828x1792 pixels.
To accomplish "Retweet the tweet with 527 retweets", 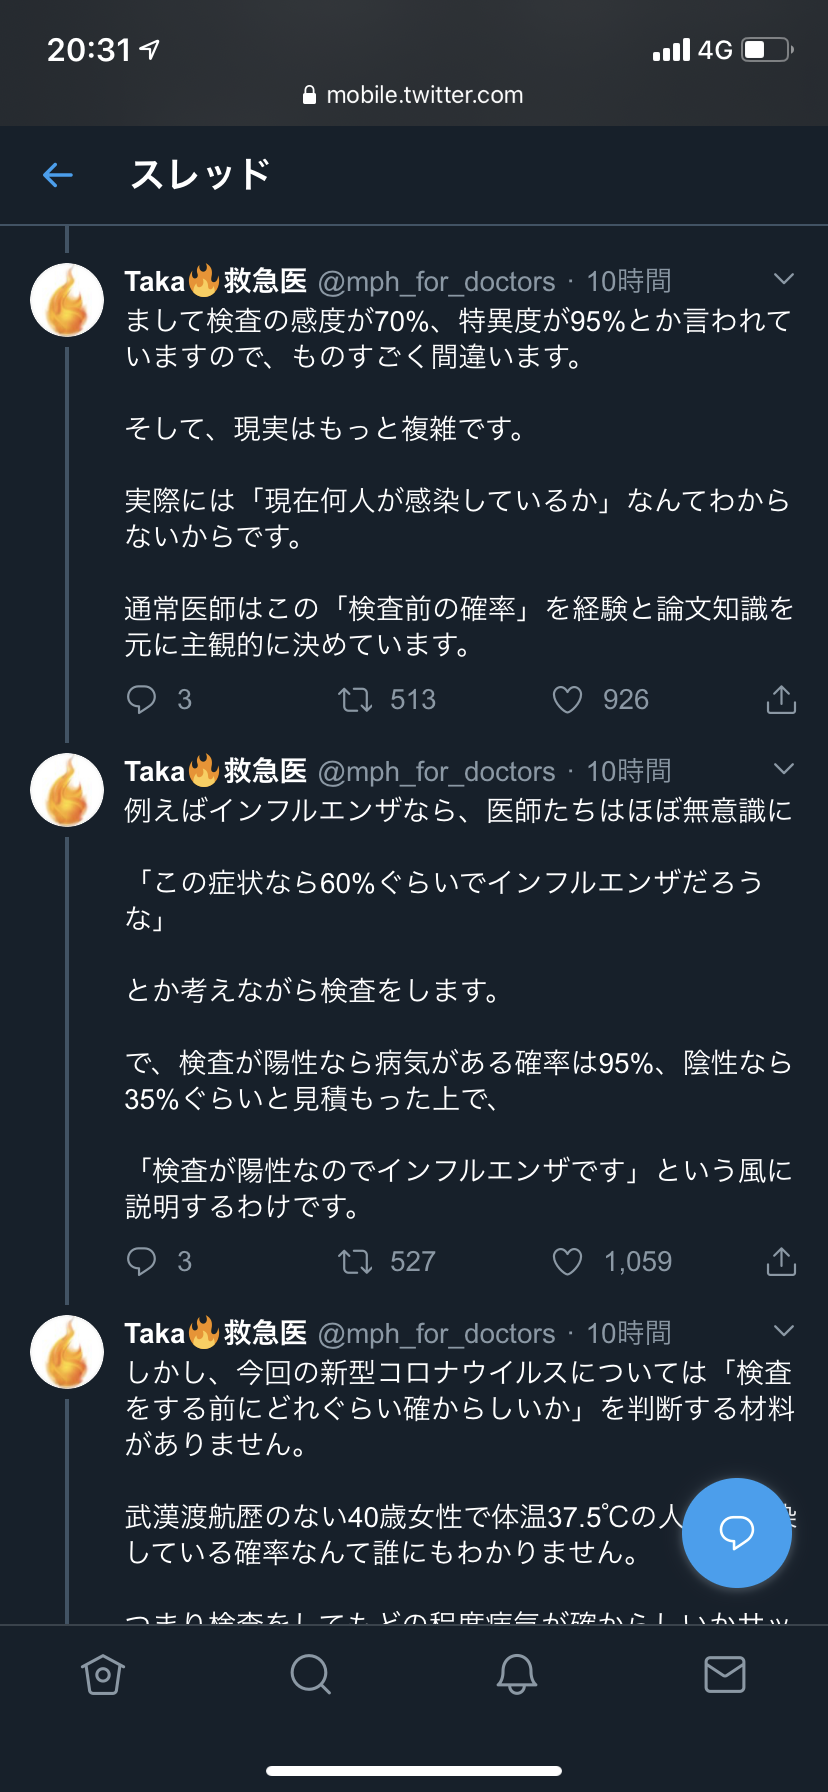I will pyautogui.click(x=355, y=1261).
